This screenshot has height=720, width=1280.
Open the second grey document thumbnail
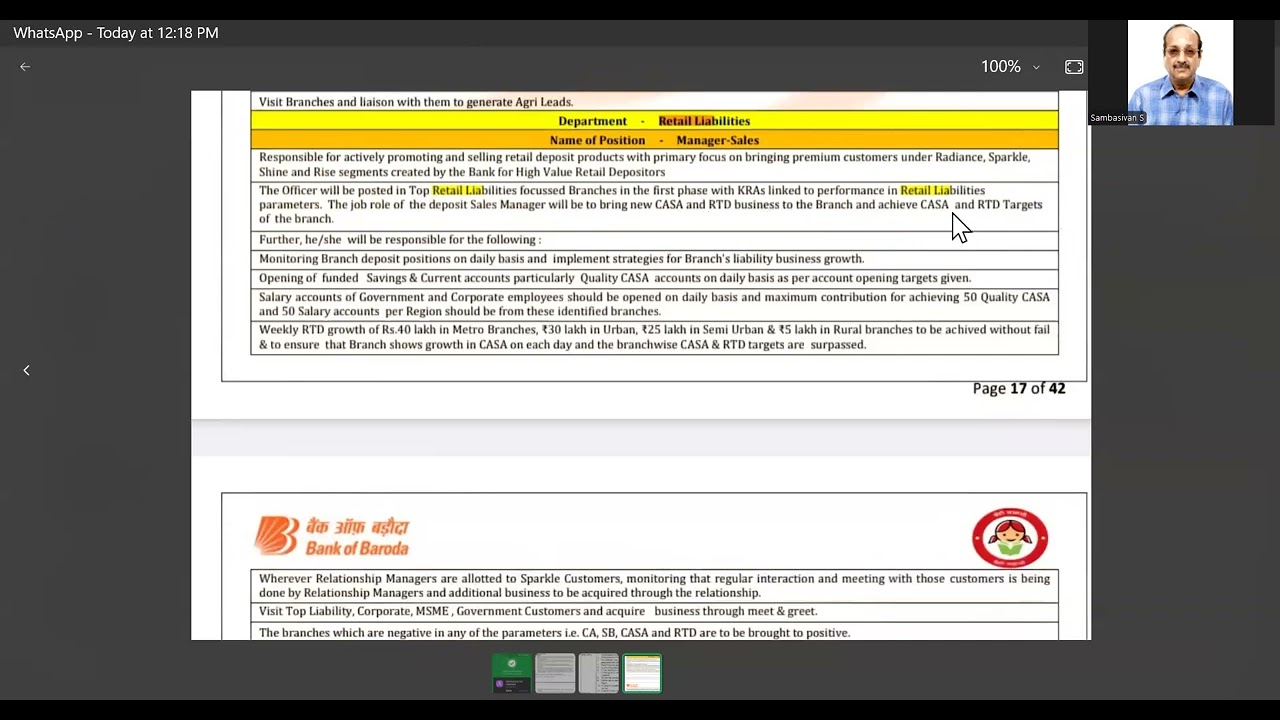(555, 674)
